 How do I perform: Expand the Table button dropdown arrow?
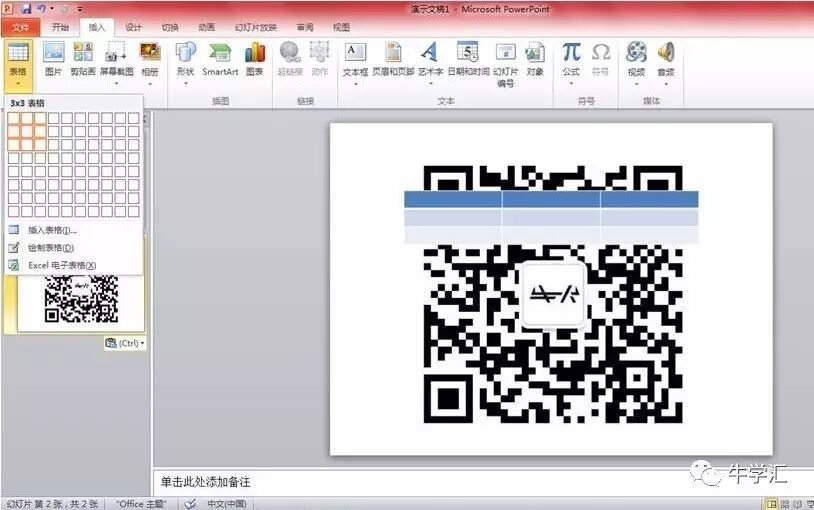click(x=18, y=84)
